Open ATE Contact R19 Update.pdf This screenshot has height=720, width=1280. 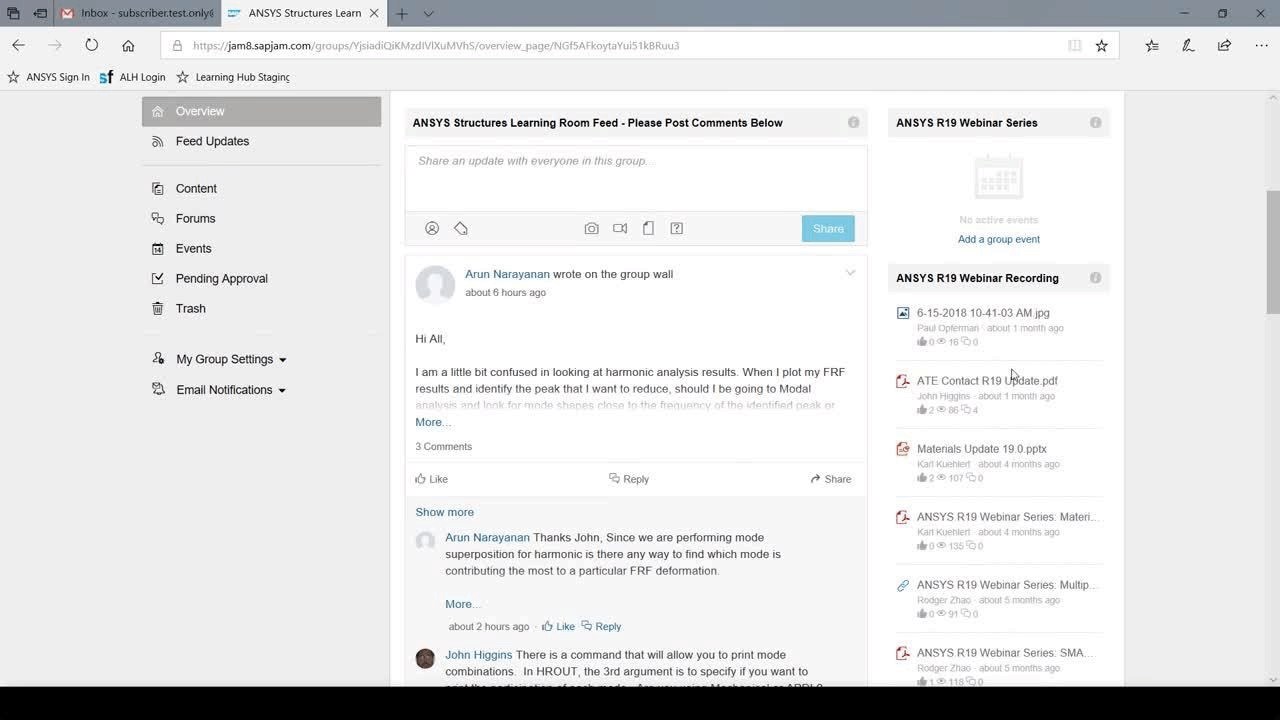[987, 381]
